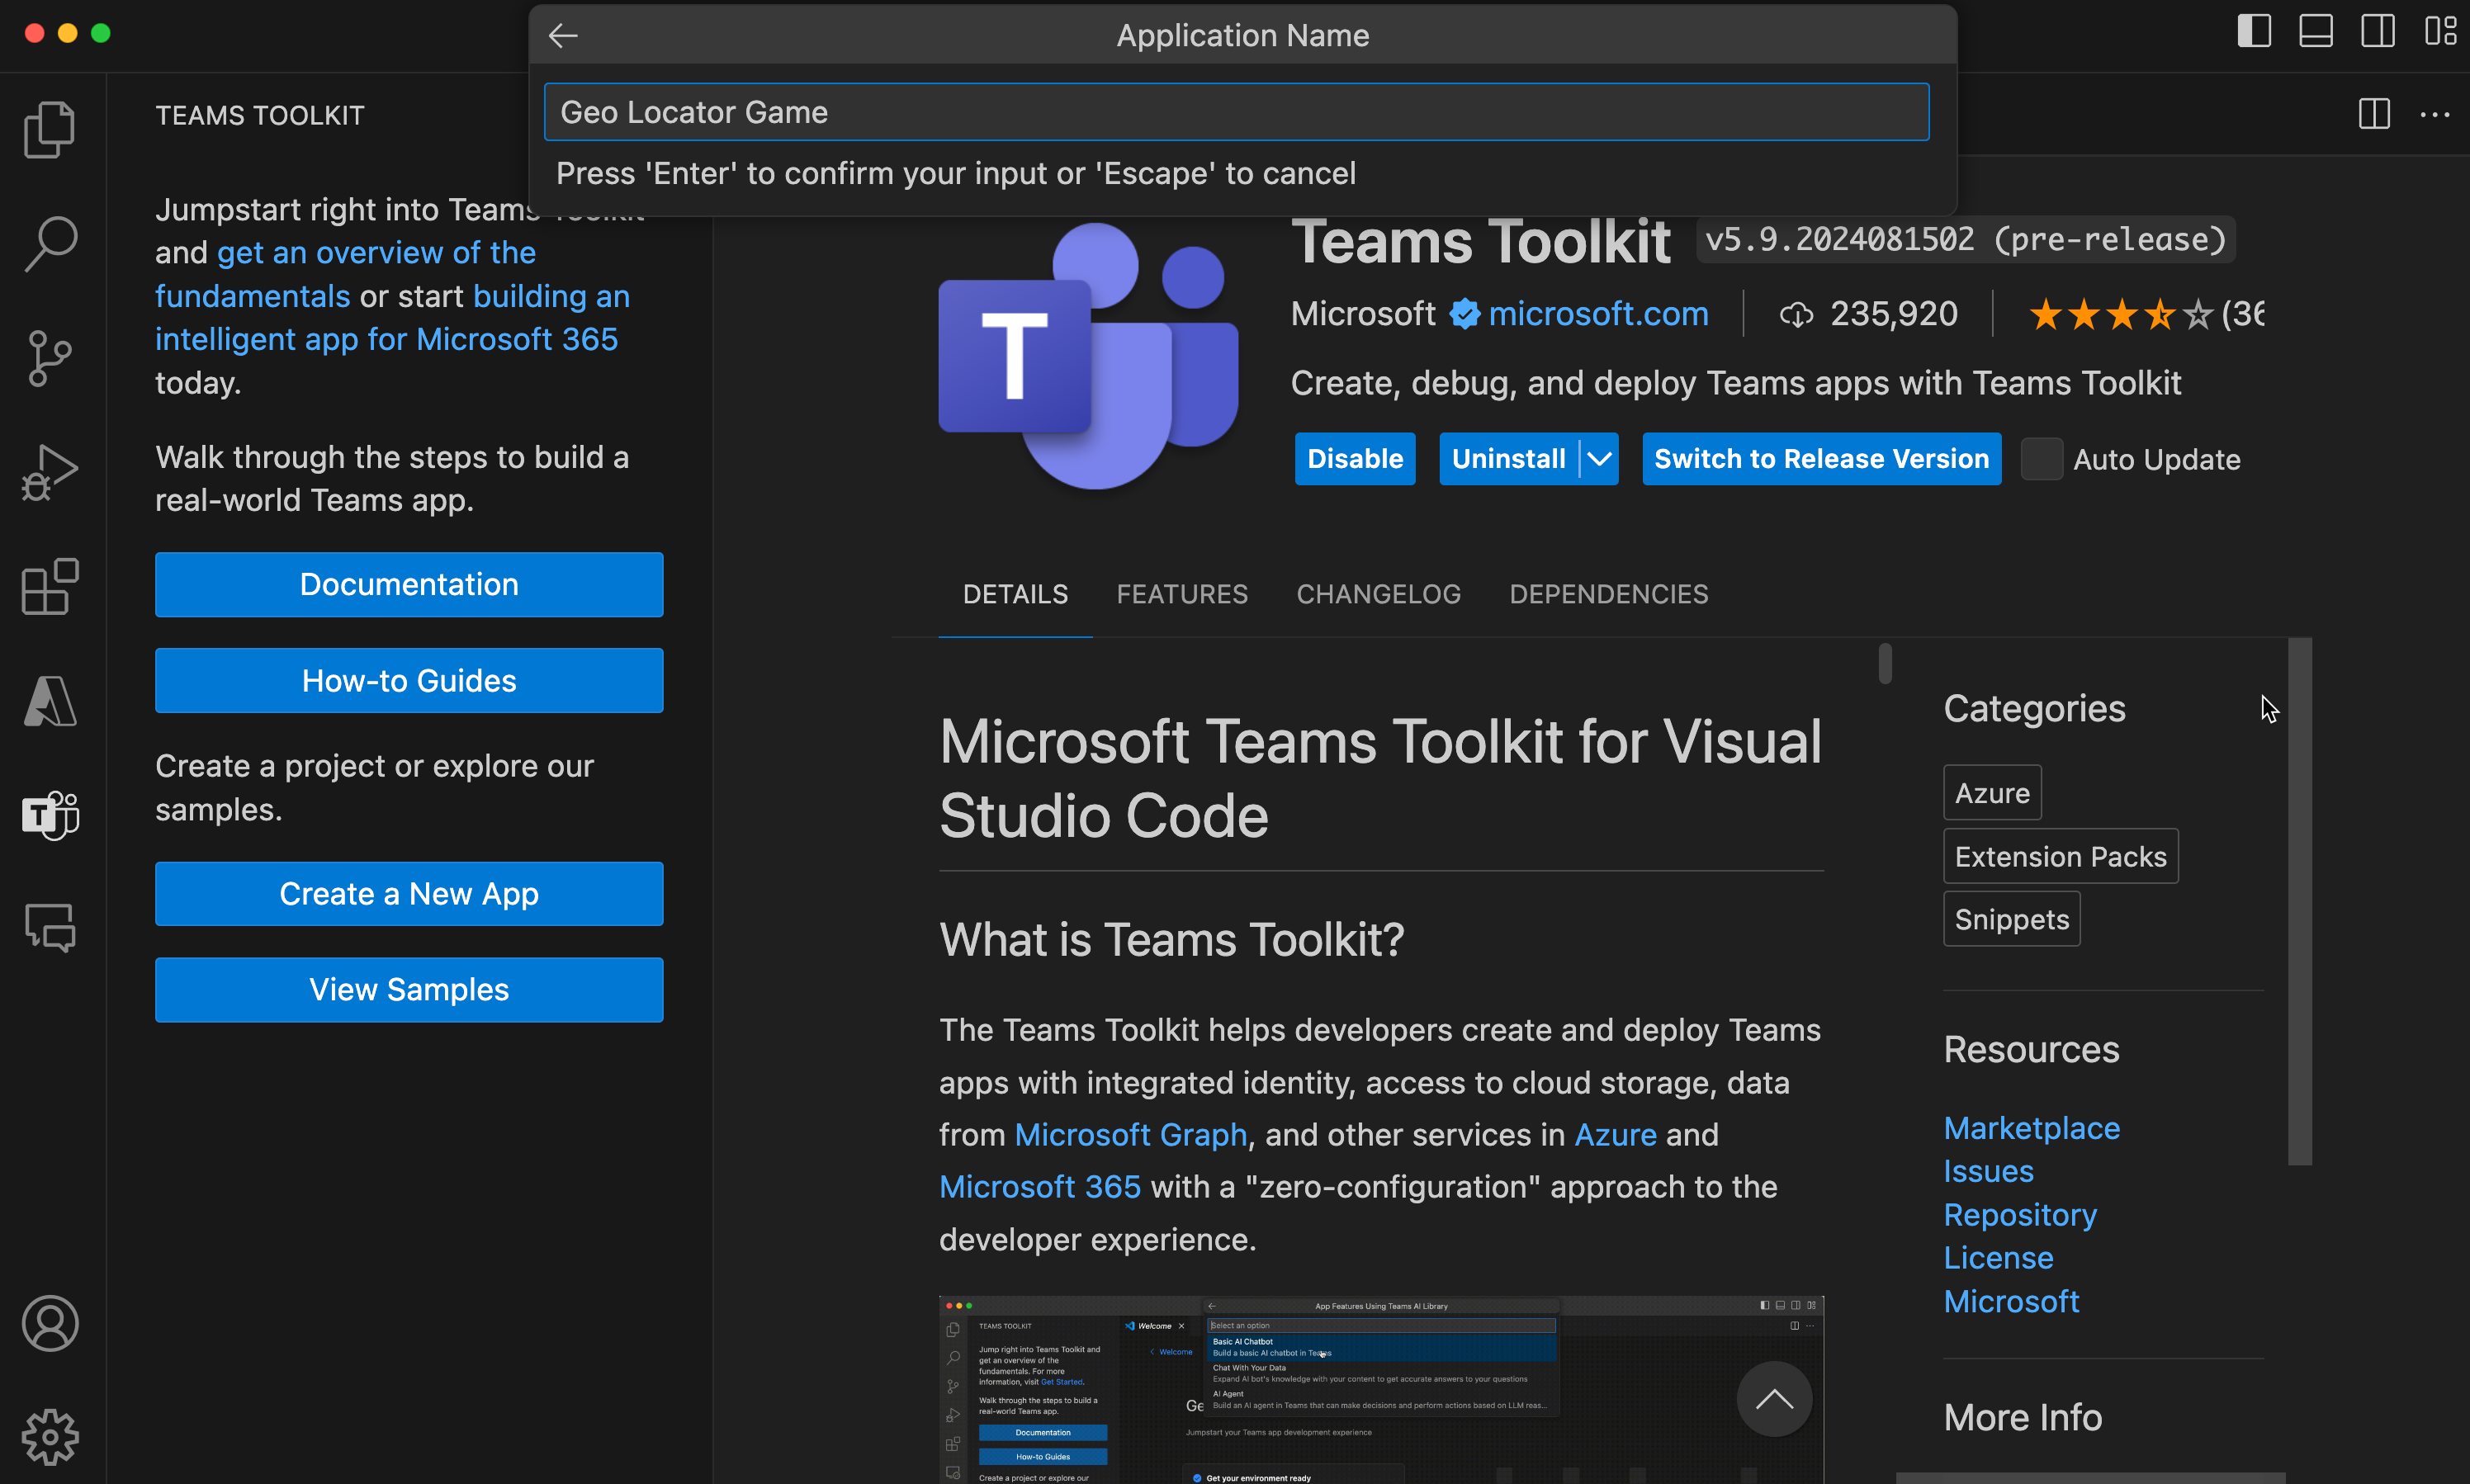The width and height of the screenshot is (2470, 1484).
Task: Click the Documentation button
Action: point(409,584)
